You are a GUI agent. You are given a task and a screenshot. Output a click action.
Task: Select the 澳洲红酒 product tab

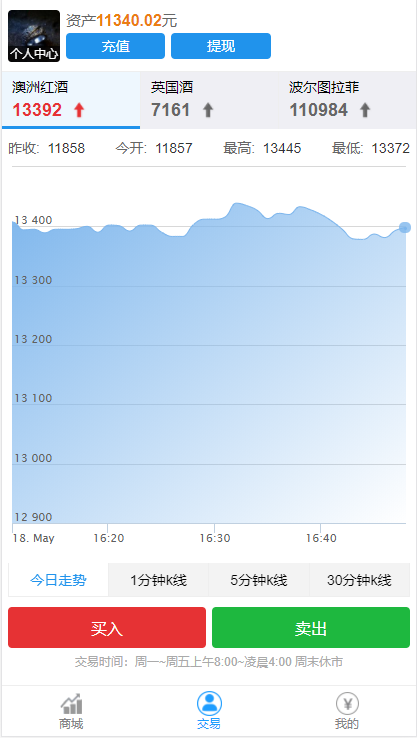(x=71, y=100)
